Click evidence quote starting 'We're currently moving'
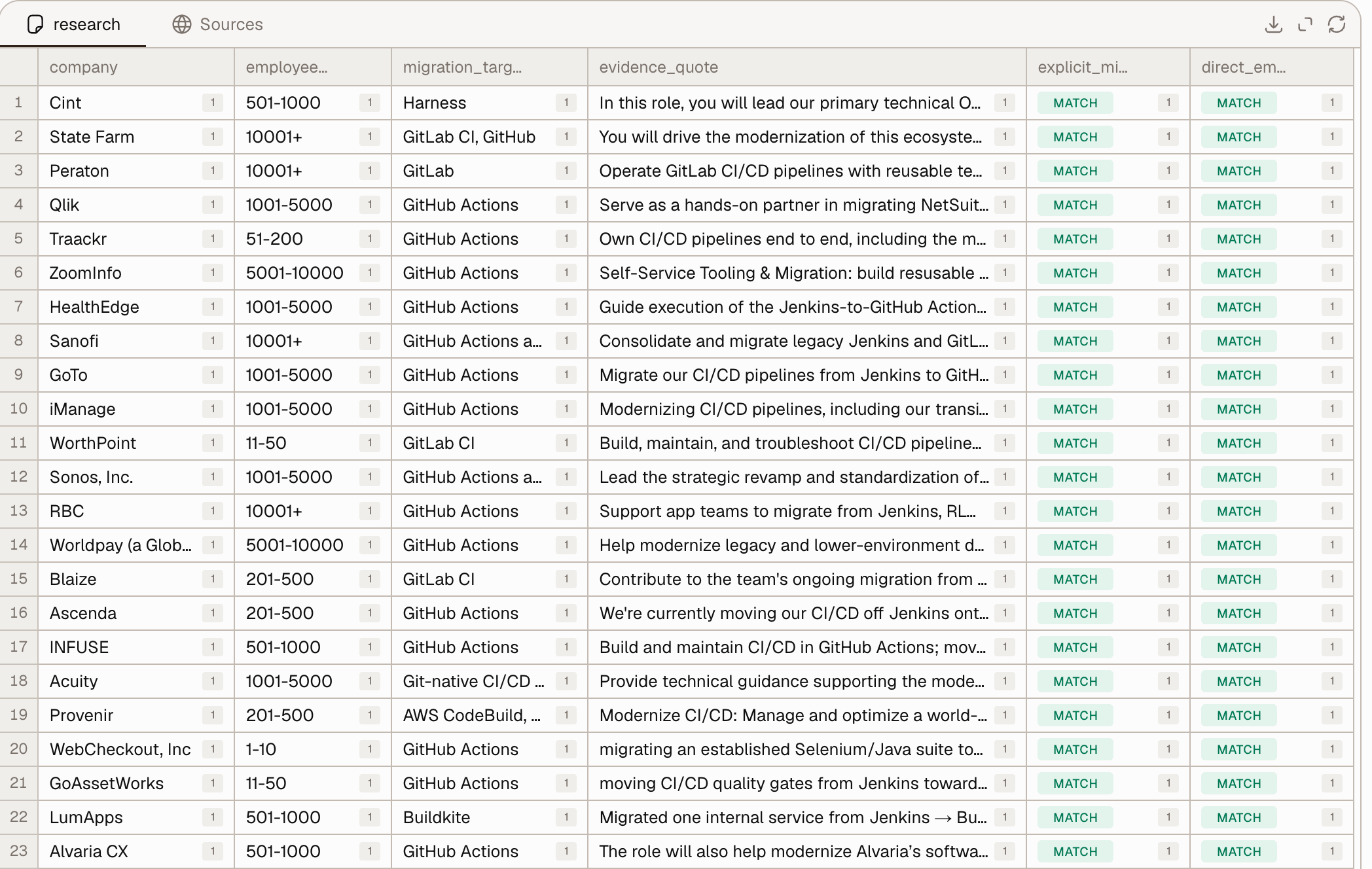The width and height of the screenshot is (1372, 869). pyautogui.click(x=807, y=613)
